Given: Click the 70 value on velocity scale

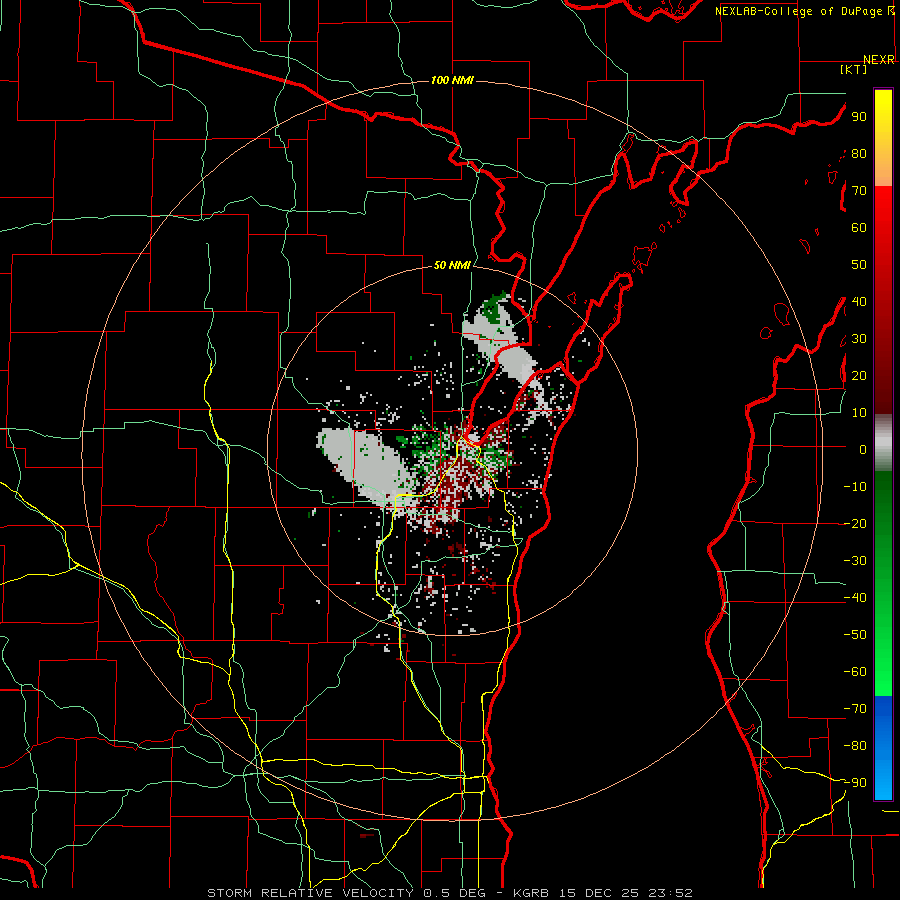Looking at the screenshot, I should tap(859, 191).
